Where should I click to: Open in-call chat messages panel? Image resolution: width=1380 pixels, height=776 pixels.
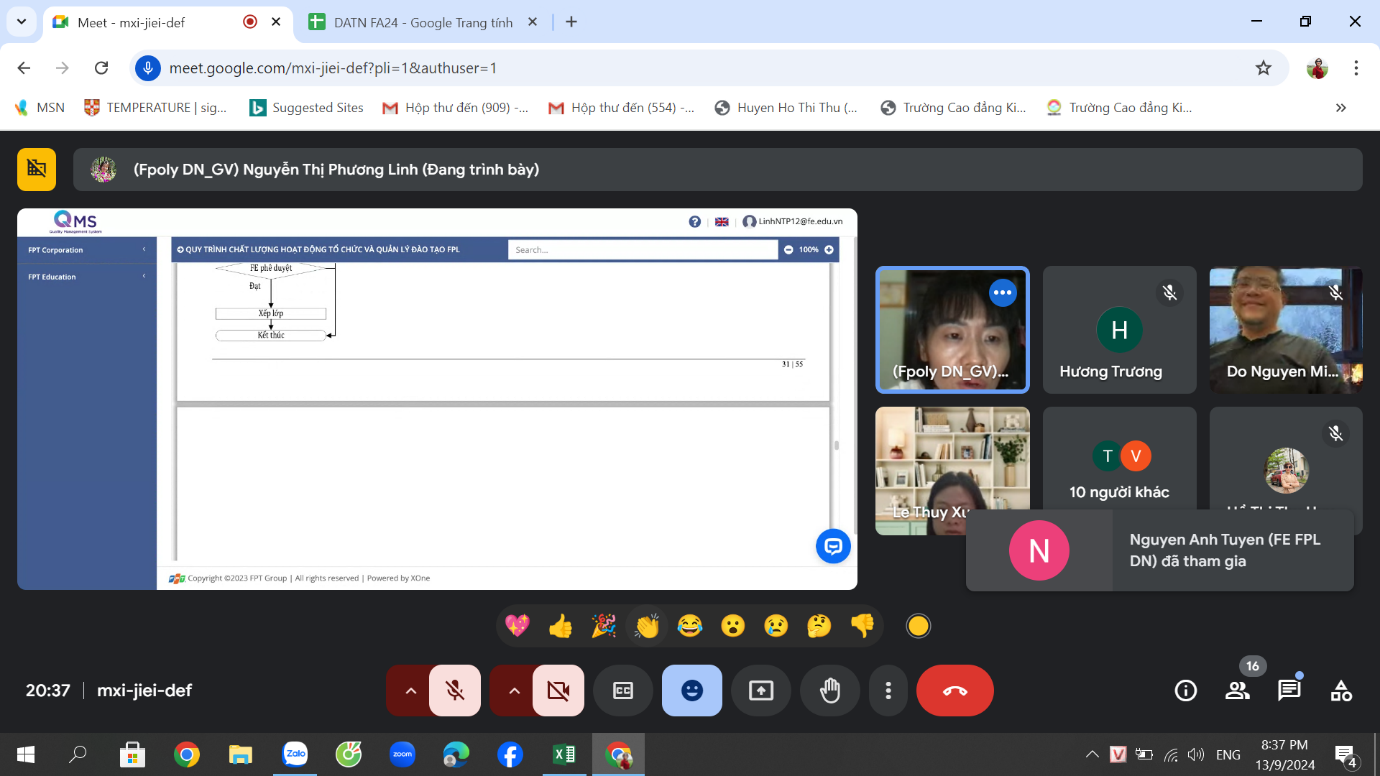pyautogui.click(x=1289, y=690)
